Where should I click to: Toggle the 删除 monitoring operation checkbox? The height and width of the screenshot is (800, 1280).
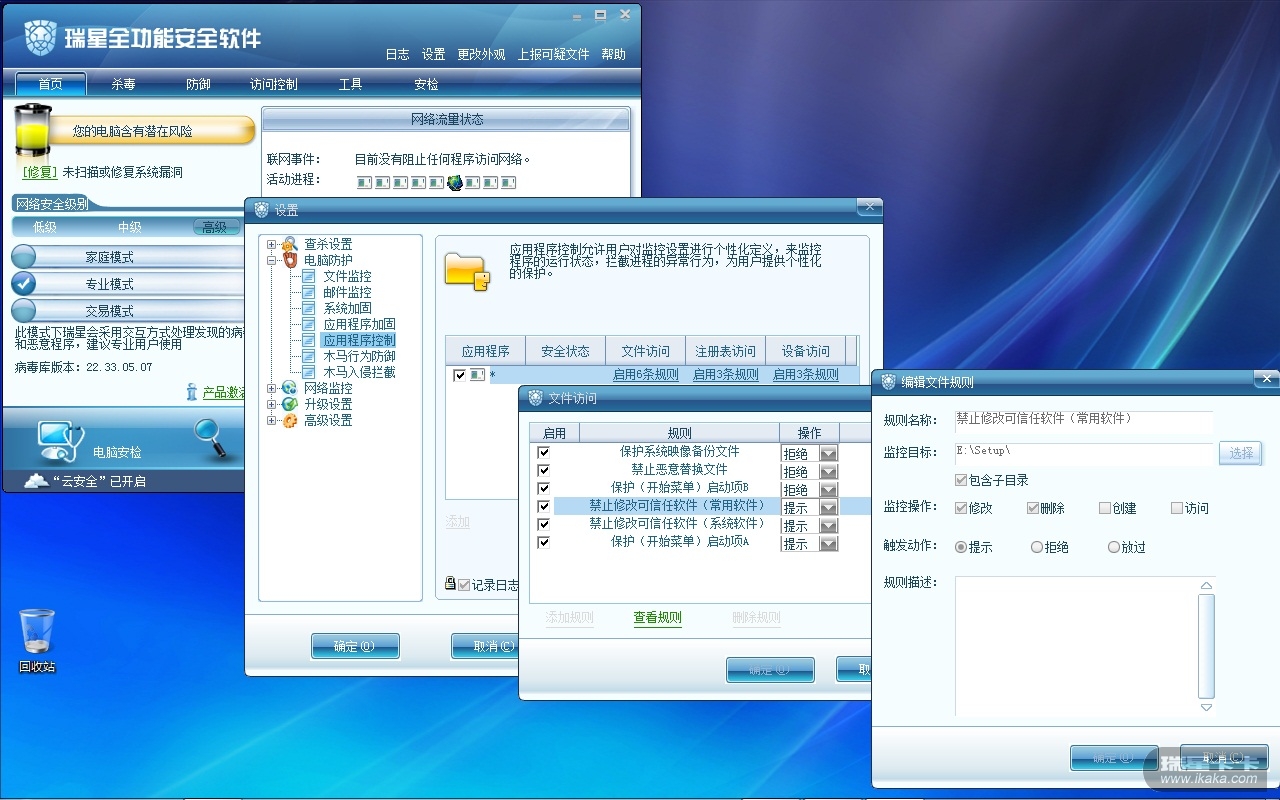point(1033,508)
